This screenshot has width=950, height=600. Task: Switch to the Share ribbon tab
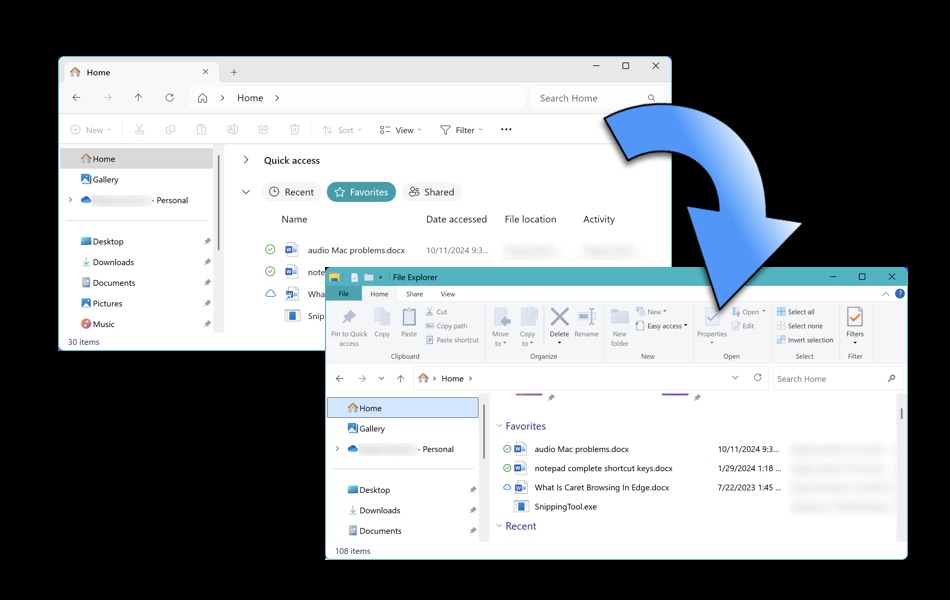point(414,294)
